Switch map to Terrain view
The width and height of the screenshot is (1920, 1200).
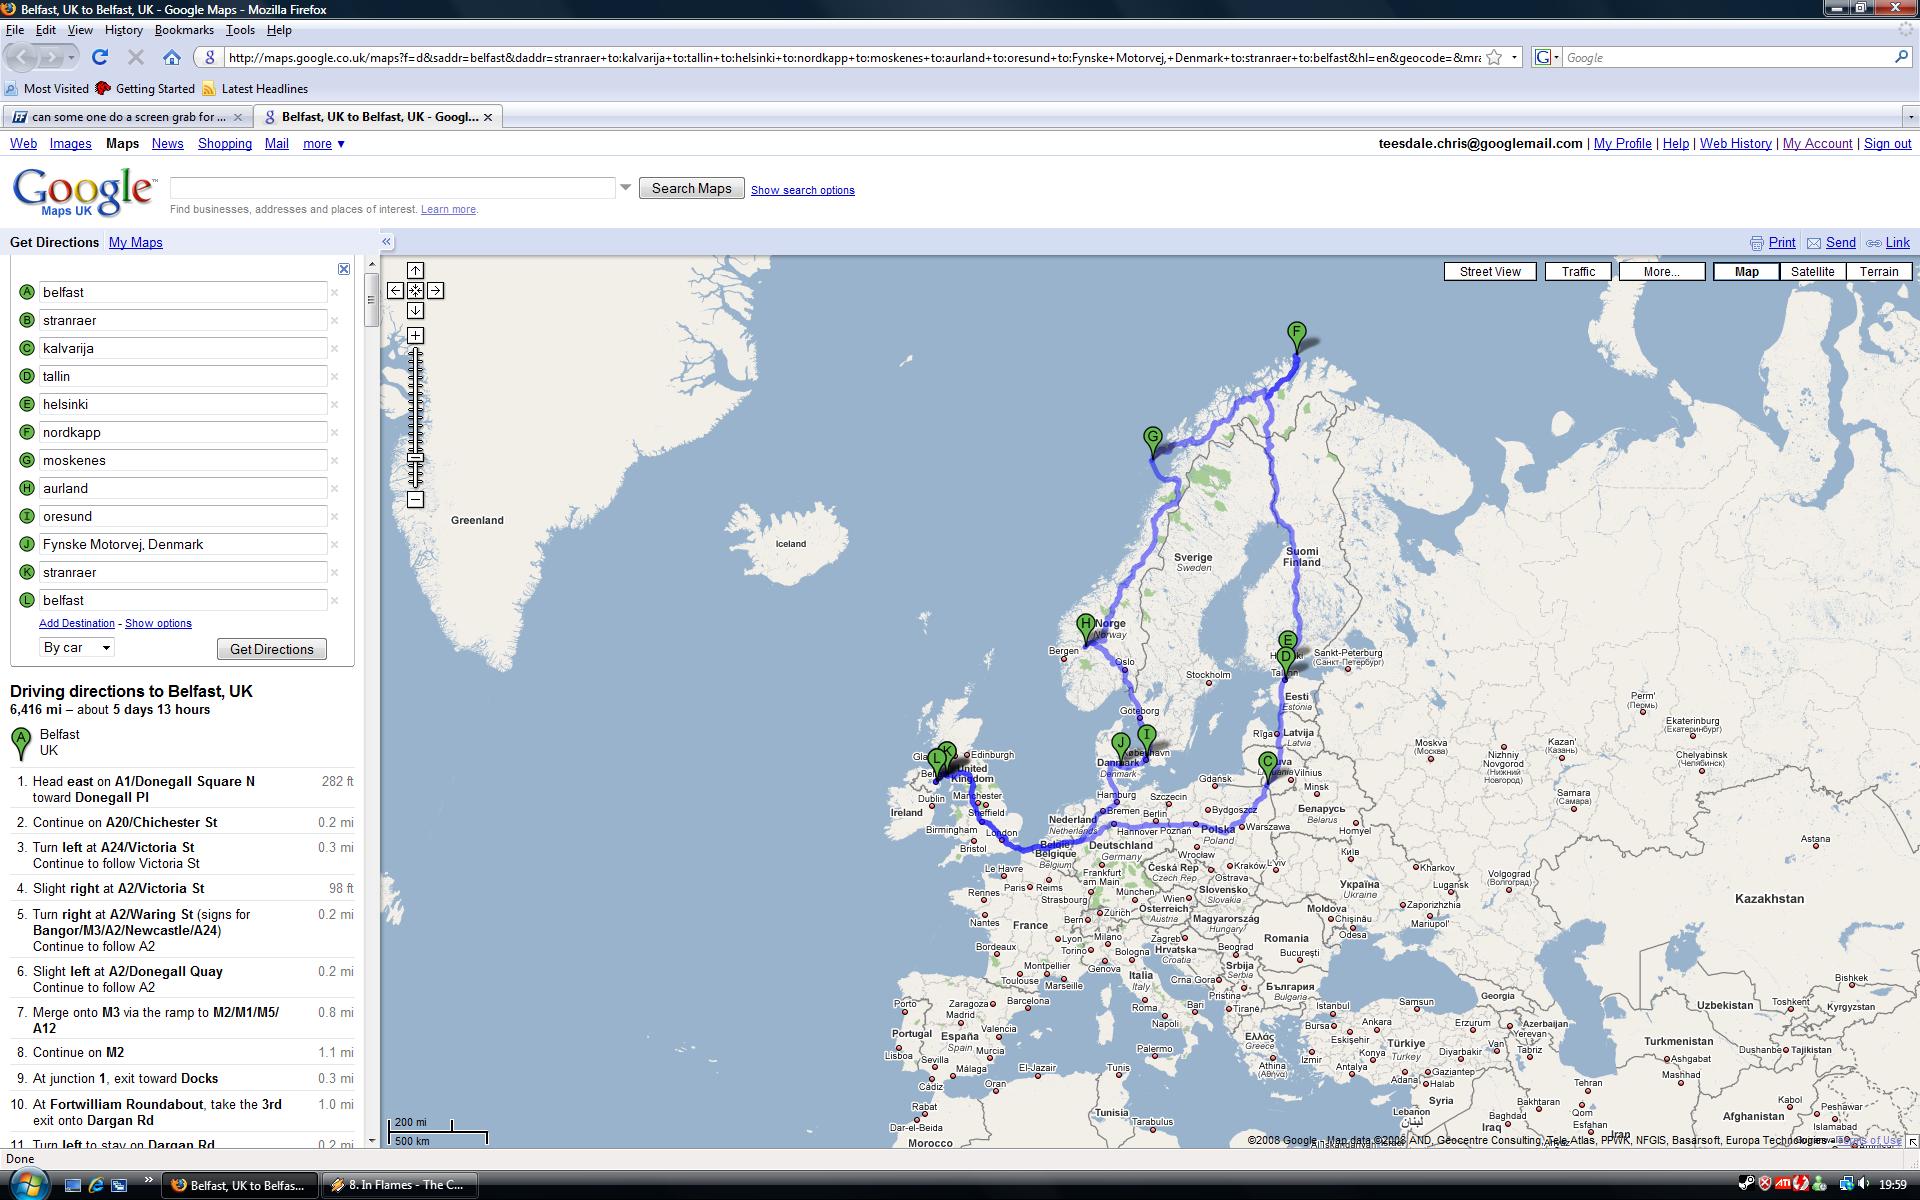pyautogui.click(x=1879, y=272)
